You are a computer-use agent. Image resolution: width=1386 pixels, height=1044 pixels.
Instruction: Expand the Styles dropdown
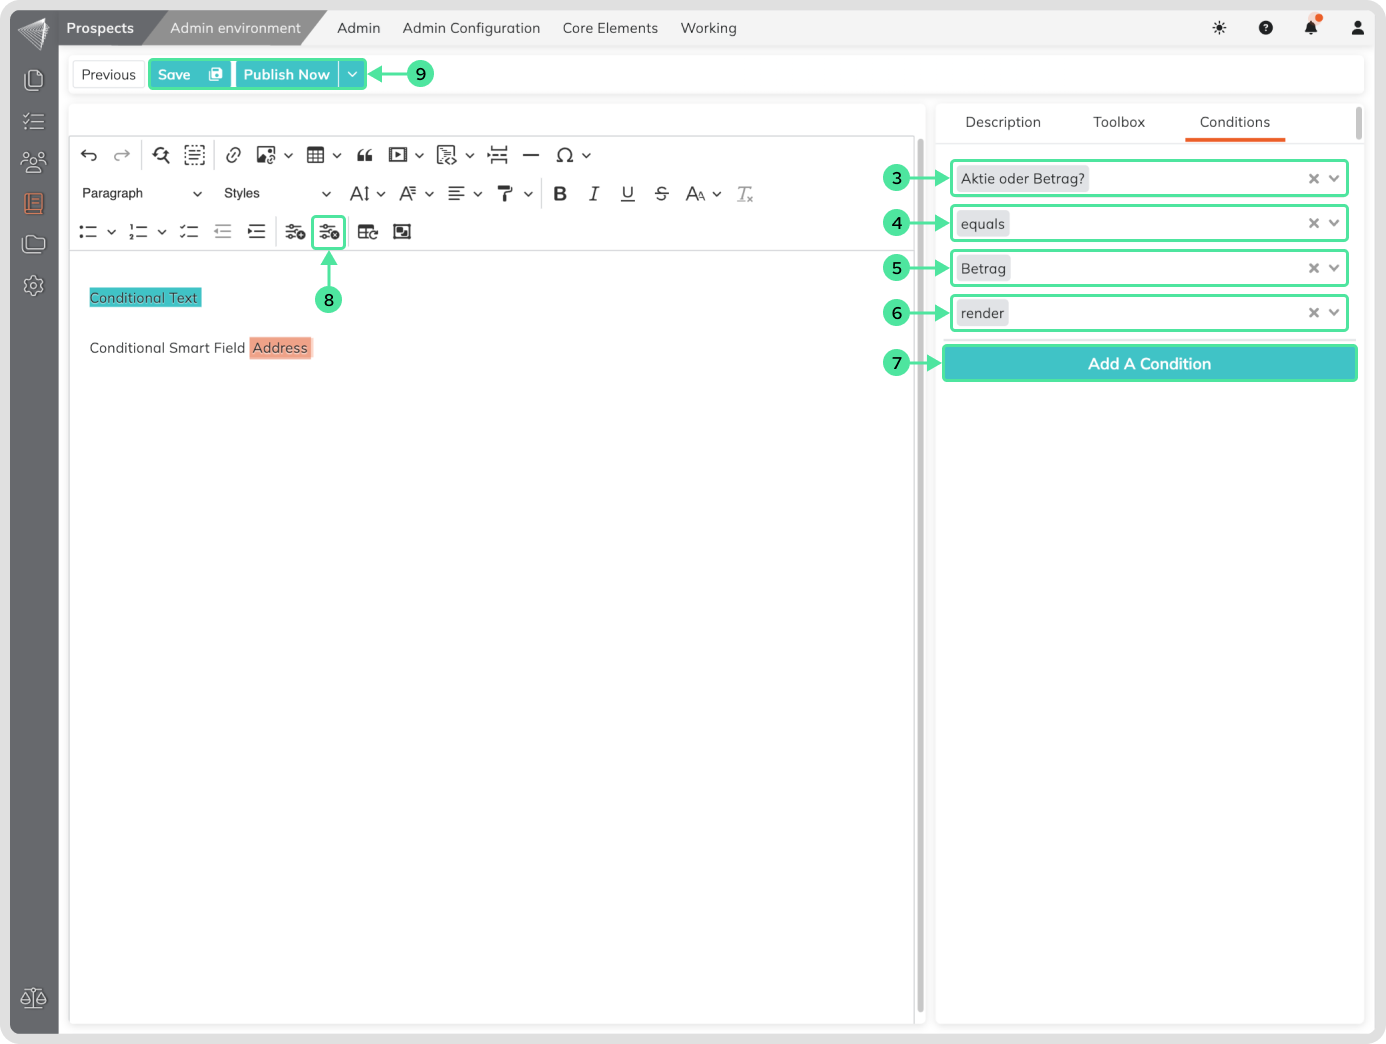276,194
